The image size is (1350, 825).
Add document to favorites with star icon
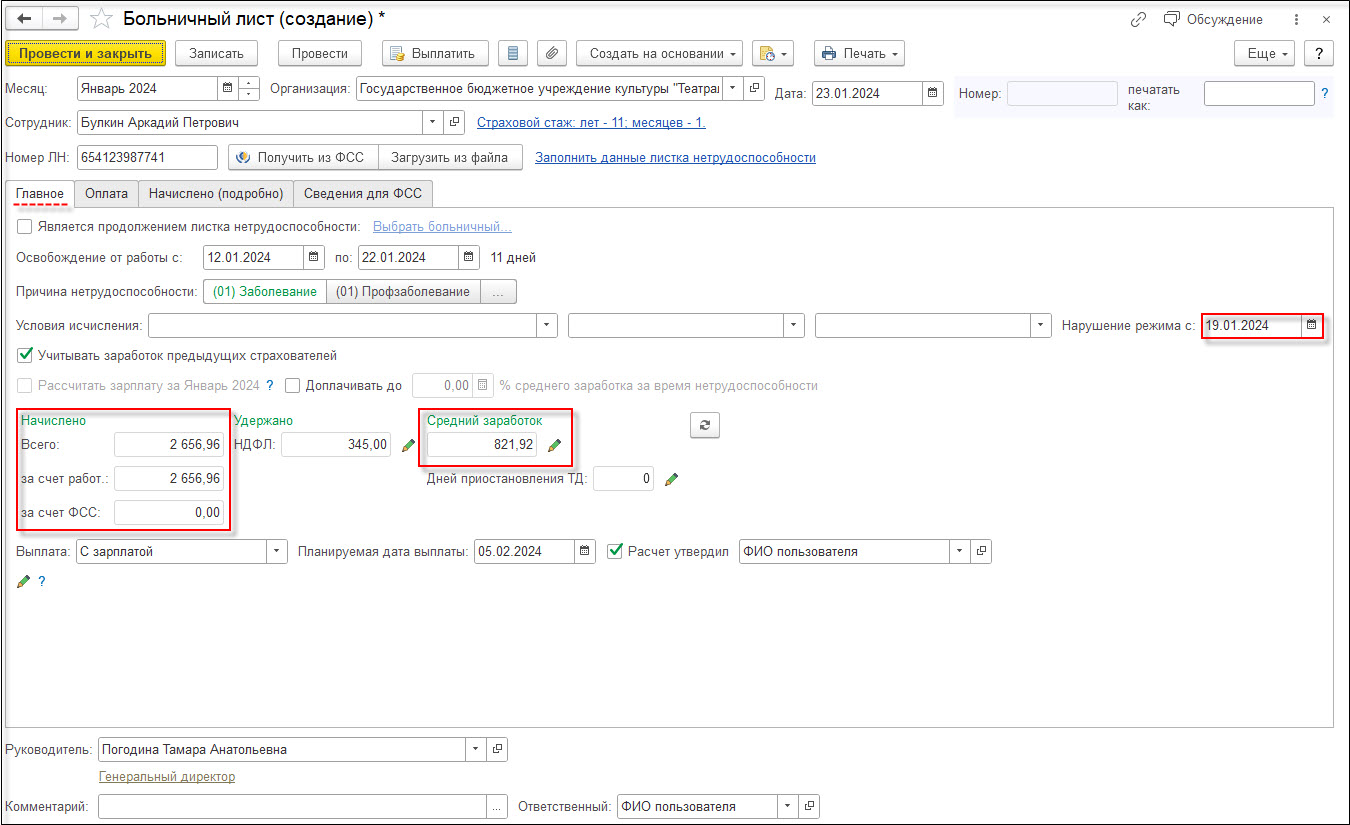[100, 19]
